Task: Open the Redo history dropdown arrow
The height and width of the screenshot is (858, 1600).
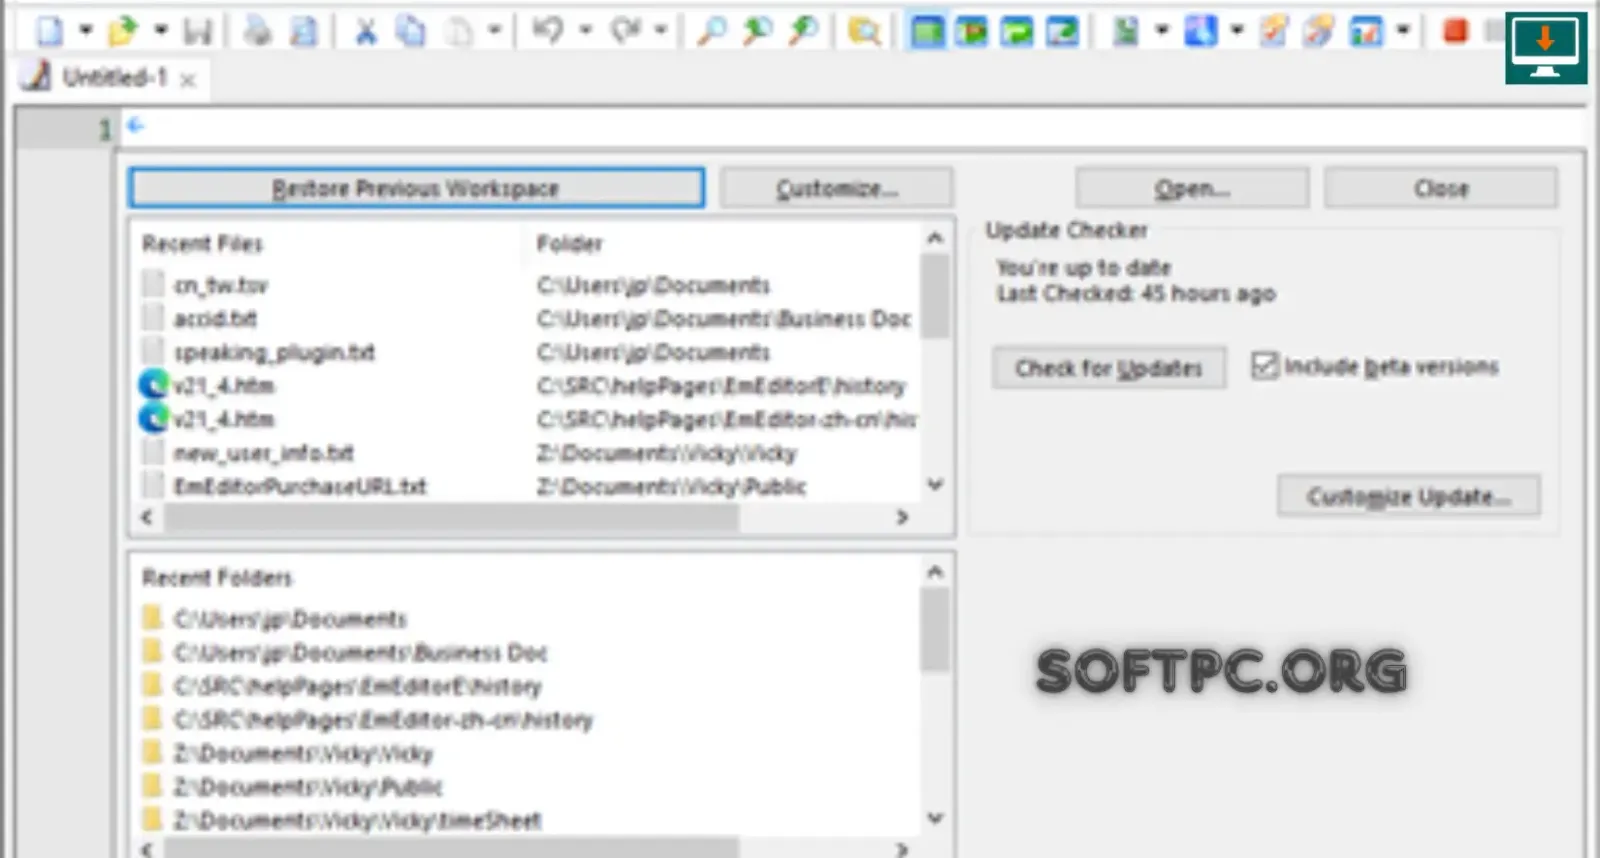Action: [x=661, y=31]
